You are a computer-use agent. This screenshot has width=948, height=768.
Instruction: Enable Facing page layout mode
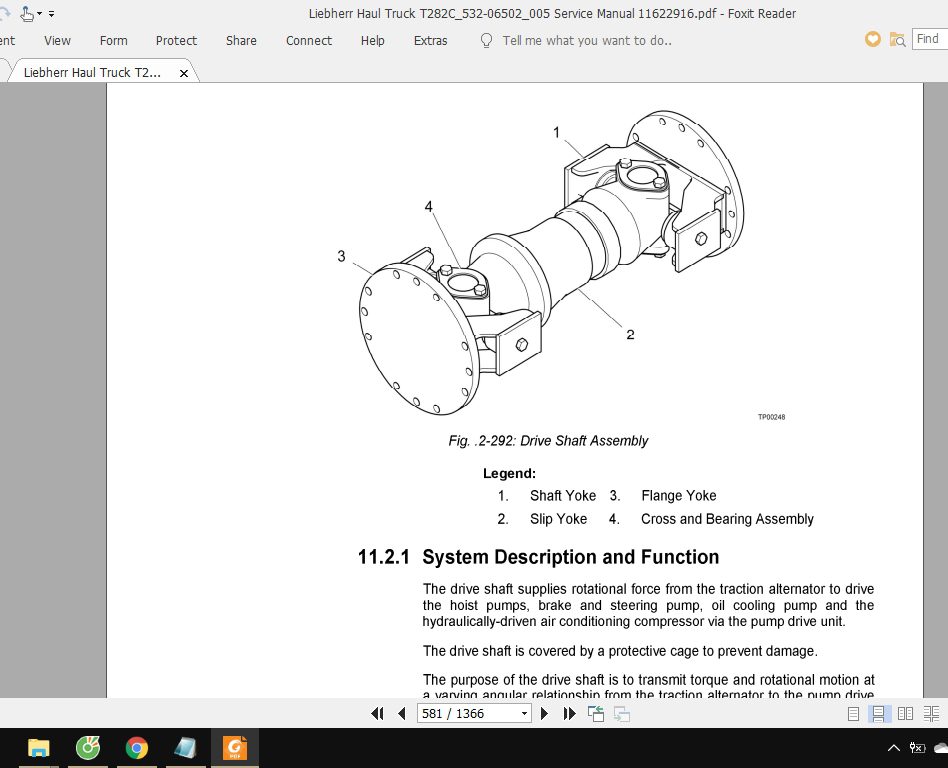pos(904,713)
